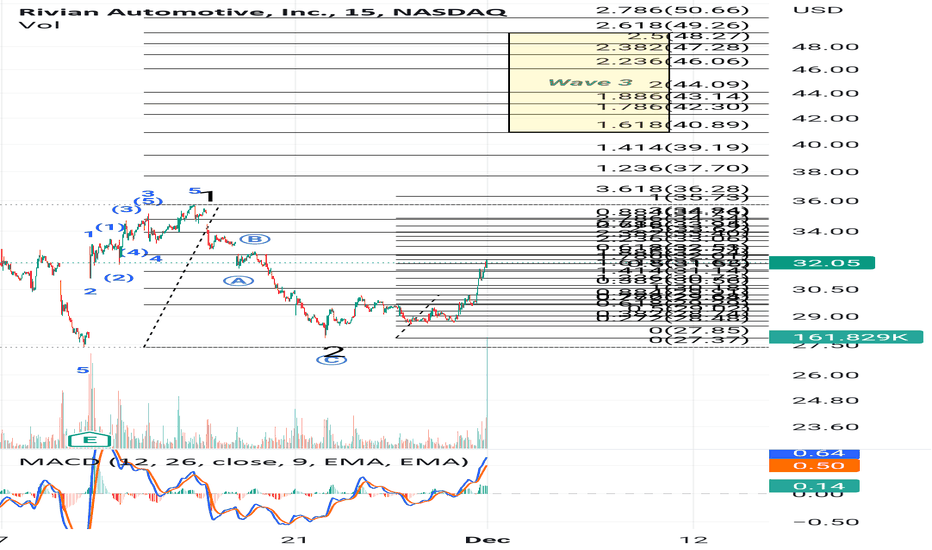Click the green histogram value tag 0.14

(814, 486)
